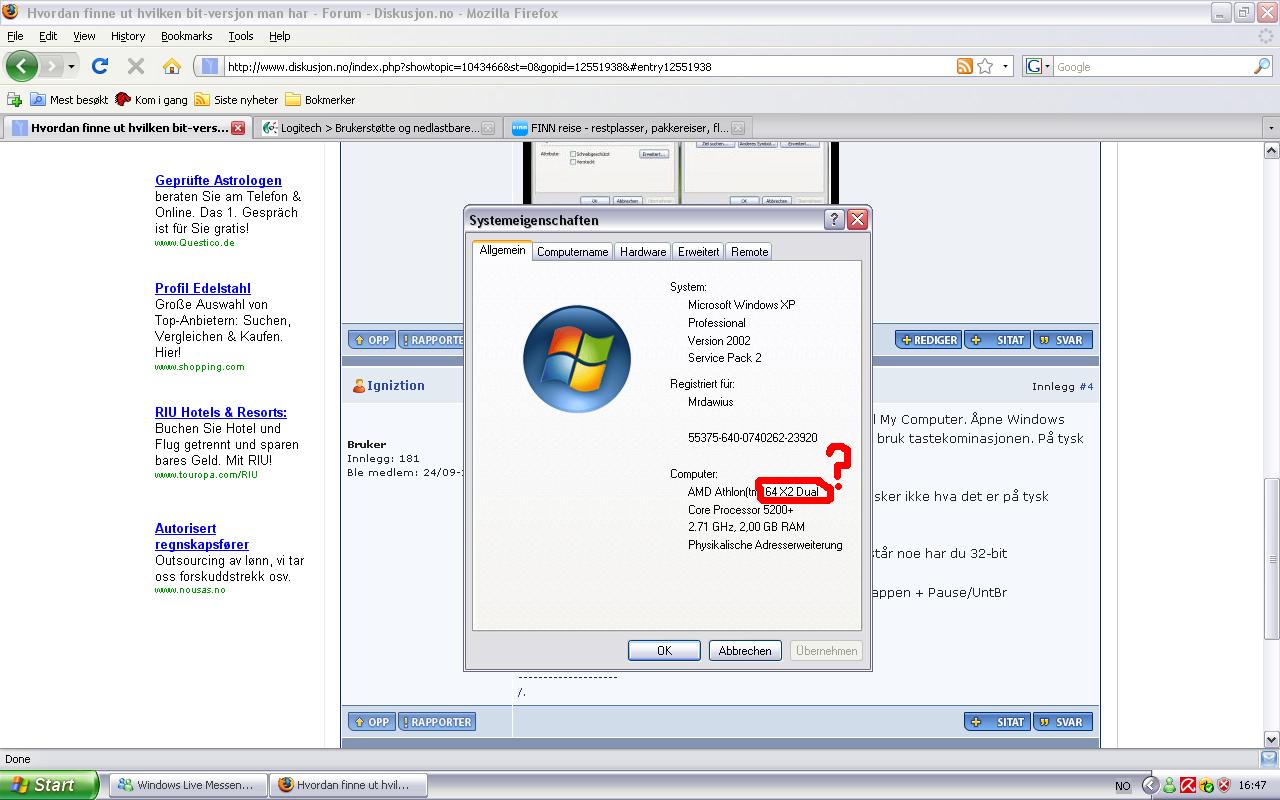Open the History menu
Image resolution: width=1280 pixels, height=800 pixels.
tap(128, 36)
